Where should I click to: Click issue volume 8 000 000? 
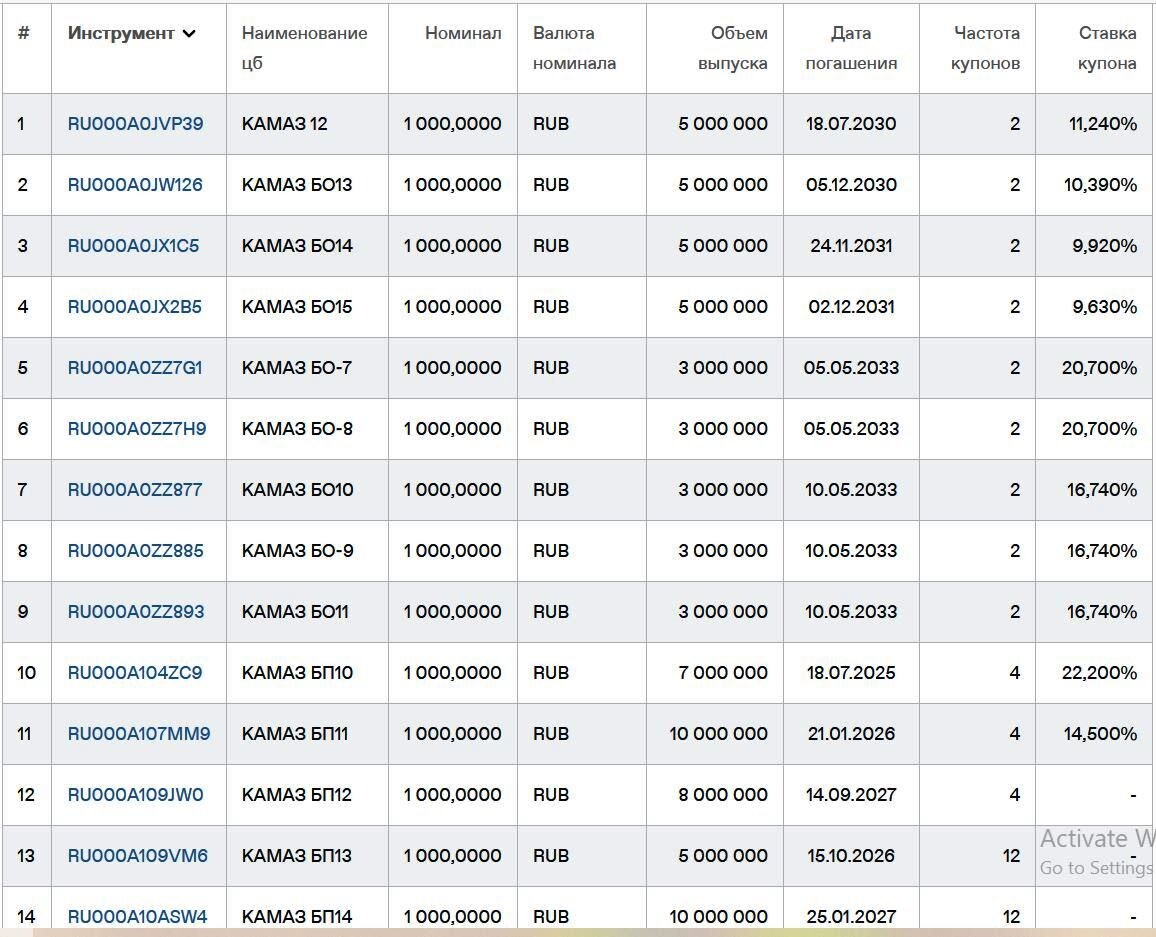tap(722, 795)
